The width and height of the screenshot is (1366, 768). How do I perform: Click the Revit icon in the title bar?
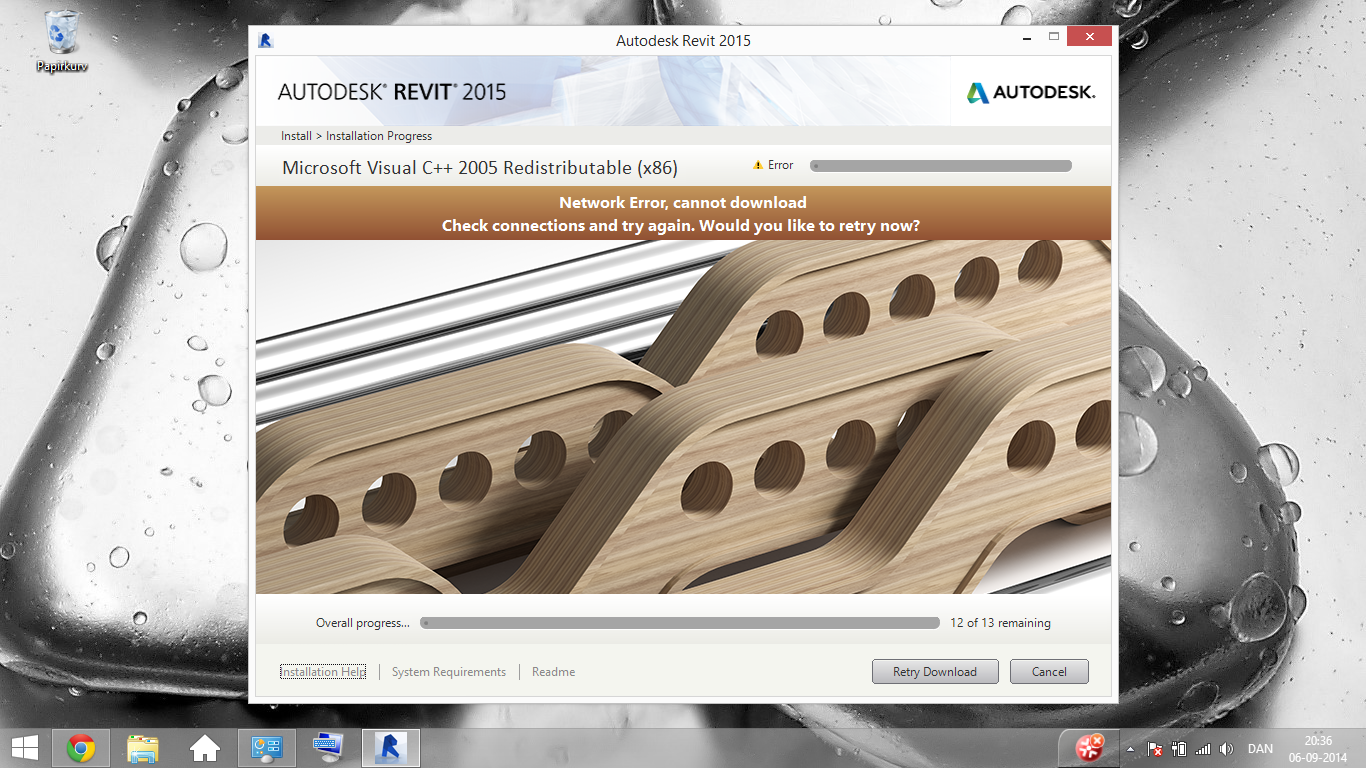[x=266, y=40]
